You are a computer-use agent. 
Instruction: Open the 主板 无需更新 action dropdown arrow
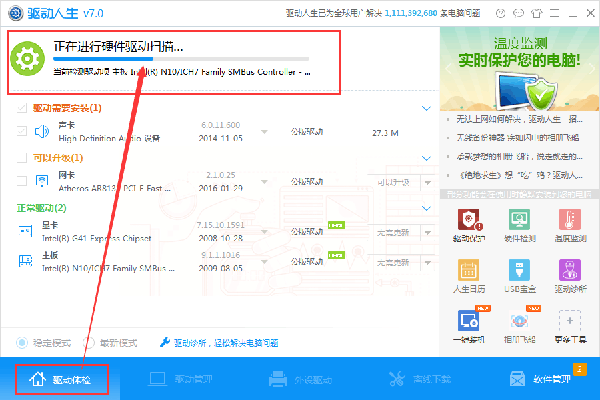(x=428, y=263)
